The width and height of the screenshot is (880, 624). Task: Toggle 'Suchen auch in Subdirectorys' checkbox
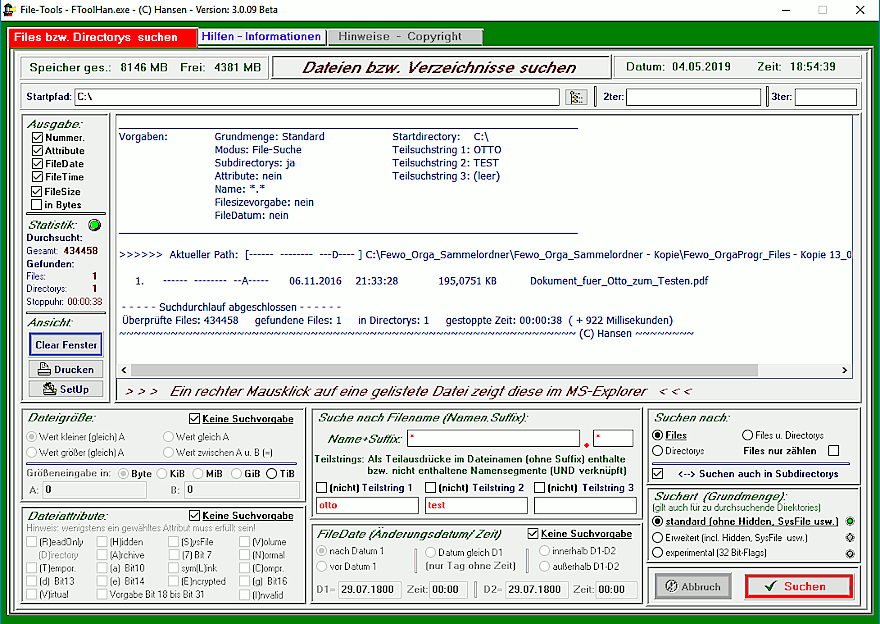click(658, 473)
